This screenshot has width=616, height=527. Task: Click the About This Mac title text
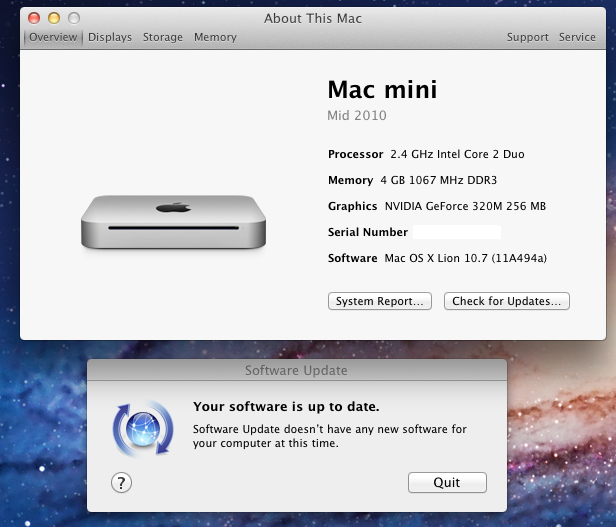pyautogui.click(x=313, y=18)
